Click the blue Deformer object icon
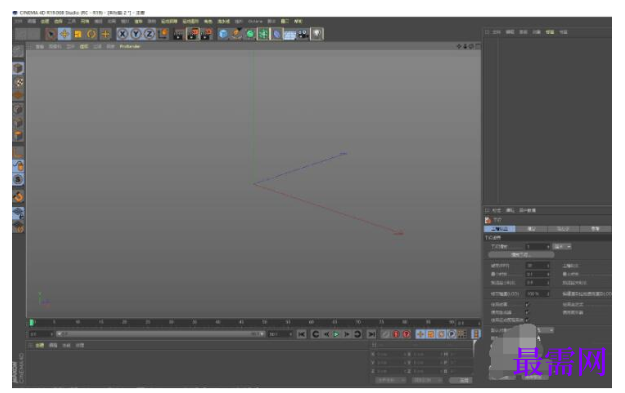Viewport: 625px width, 393px height. [x=276, y=34]
